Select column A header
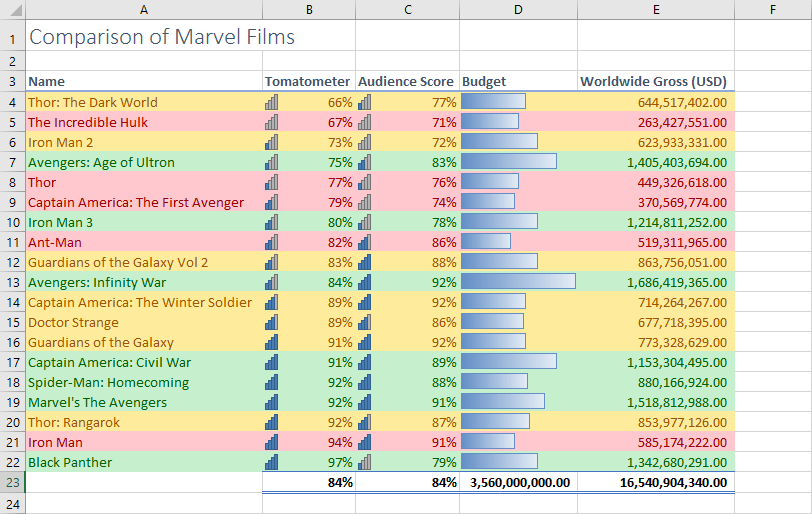Screen dimensions: 812x514 tap(144, 9)
